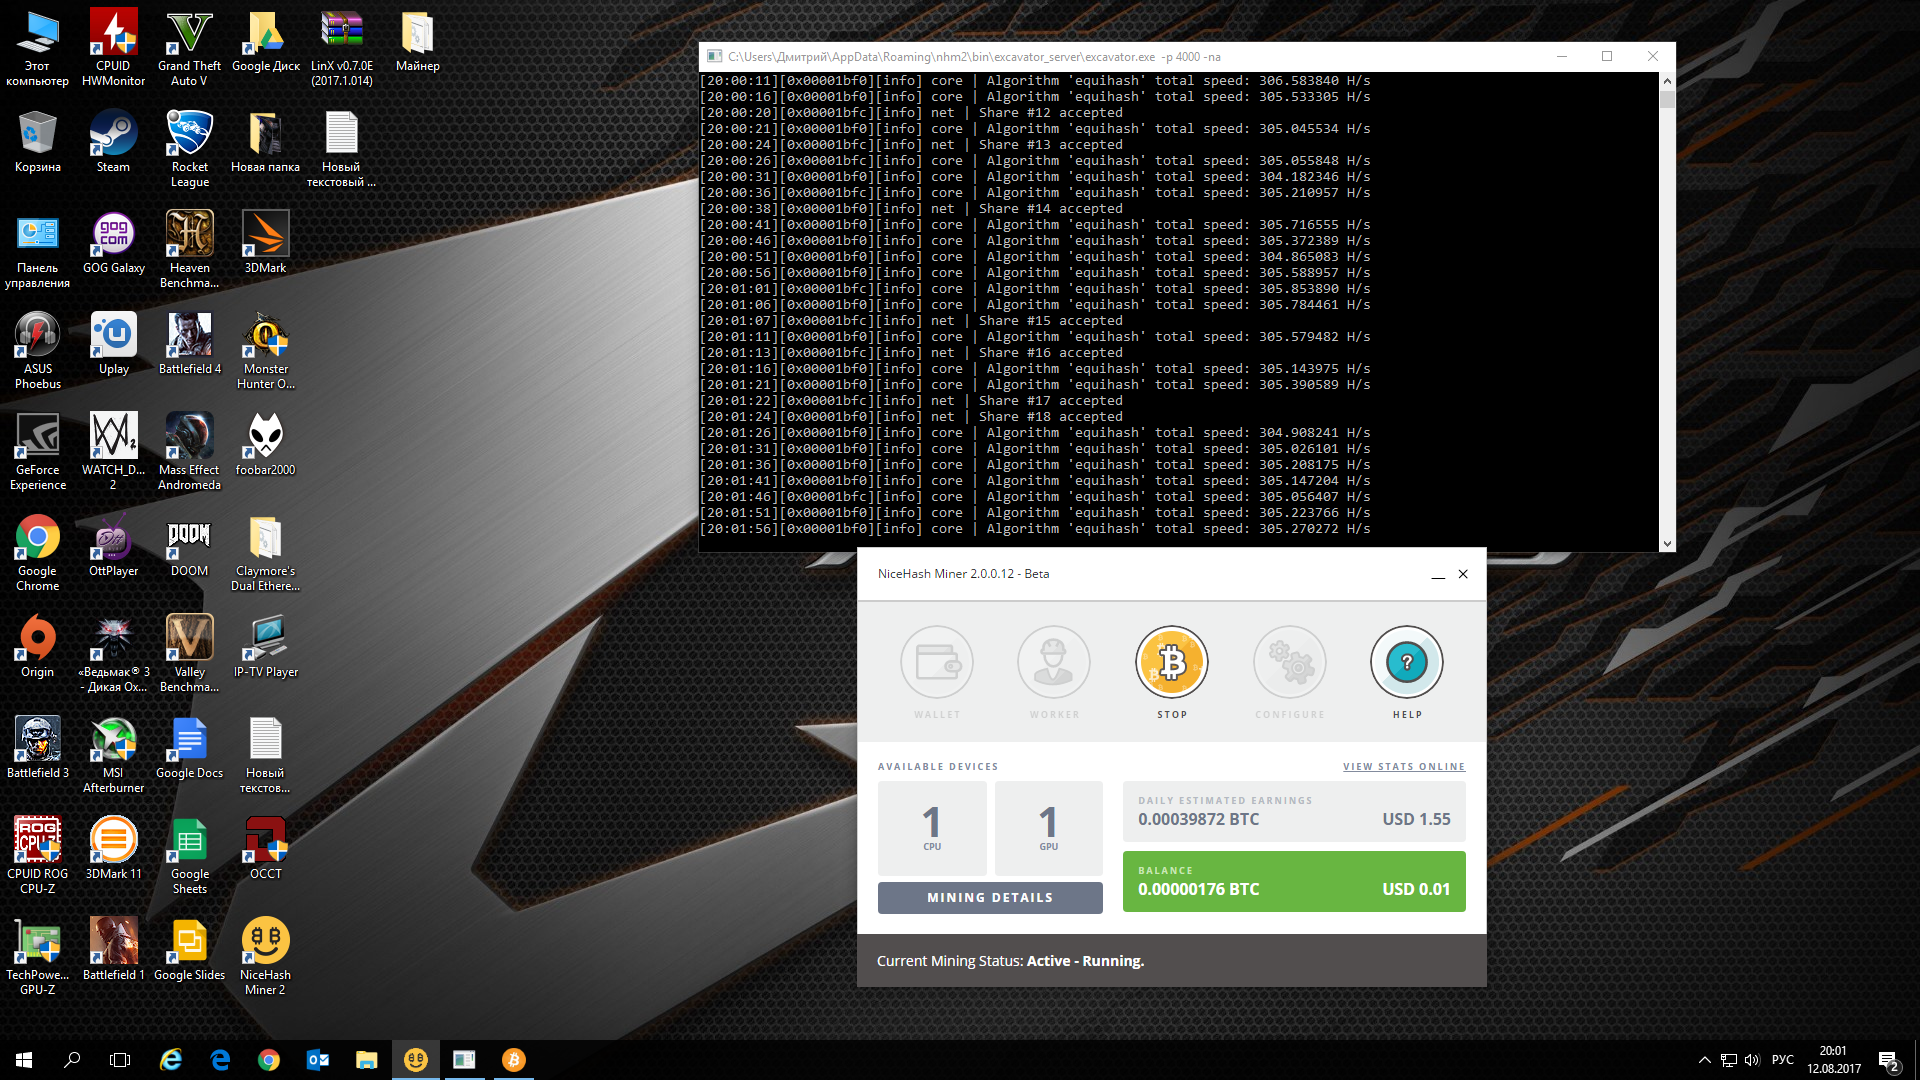The image size is (1920, 1080).
Task: Open CPUID HWMonitor desktop shortcut
Action: (x=113, y=34)
